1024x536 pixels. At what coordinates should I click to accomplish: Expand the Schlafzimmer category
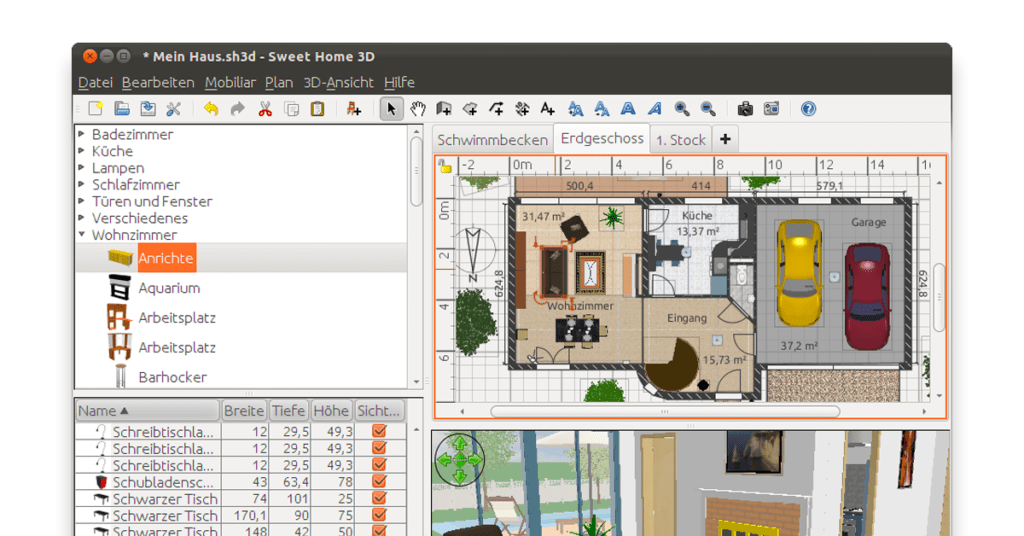click(x=82, y=184)
